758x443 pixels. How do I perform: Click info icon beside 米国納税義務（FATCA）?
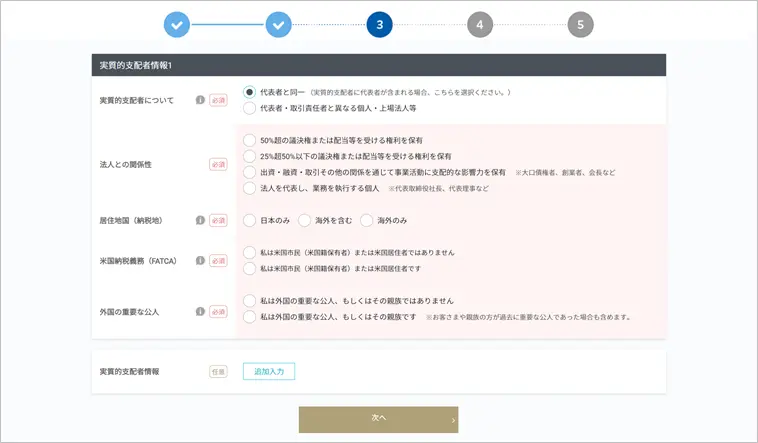[x=200, y=260]
